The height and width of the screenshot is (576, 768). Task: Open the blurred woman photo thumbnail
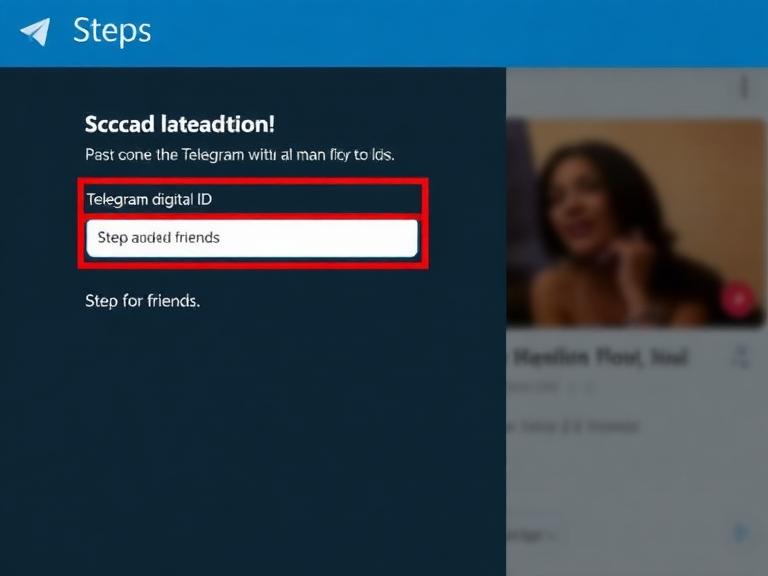tap(635, 221)
